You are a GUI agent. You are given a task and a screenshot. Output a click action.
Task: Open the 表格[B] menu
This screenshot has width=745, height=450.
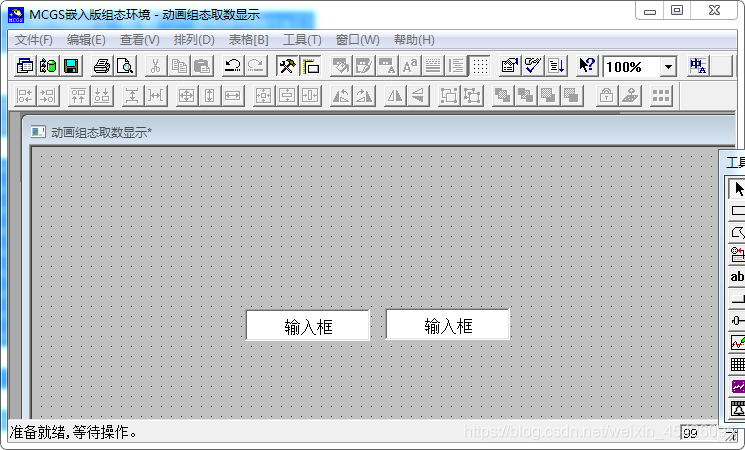click(248, 40)
